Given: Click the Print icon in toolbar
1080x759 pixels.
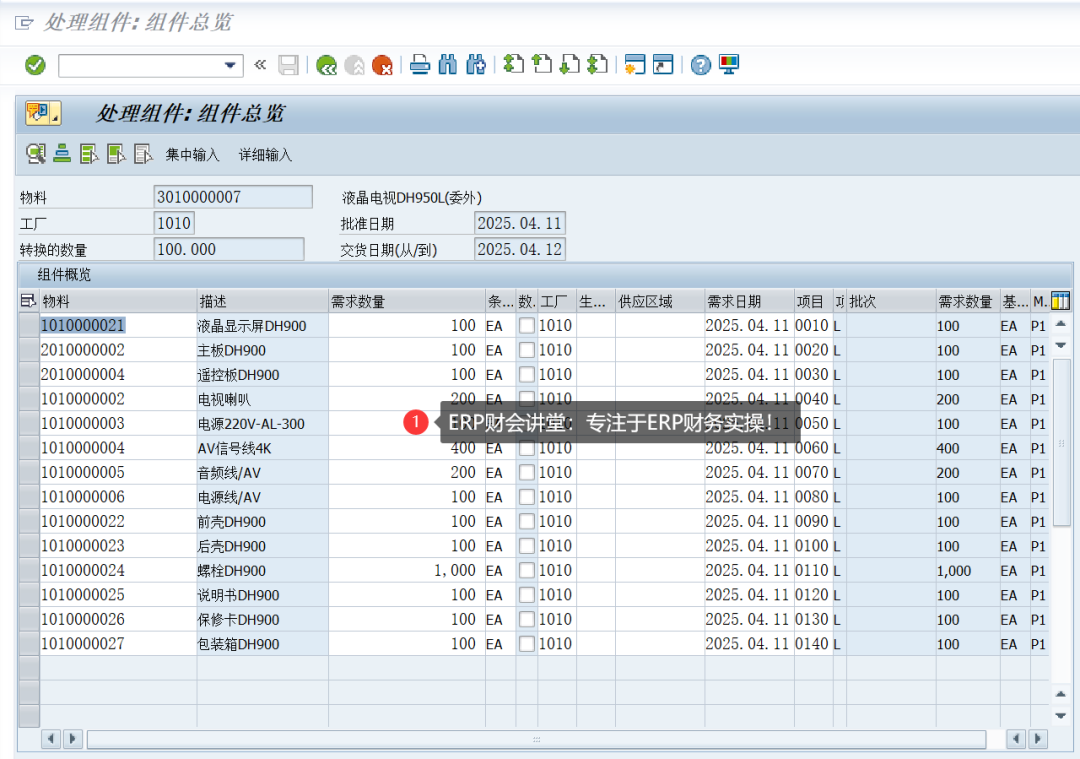Looking at the screenshot, I should pyautogui.click(x=421, y=65).
